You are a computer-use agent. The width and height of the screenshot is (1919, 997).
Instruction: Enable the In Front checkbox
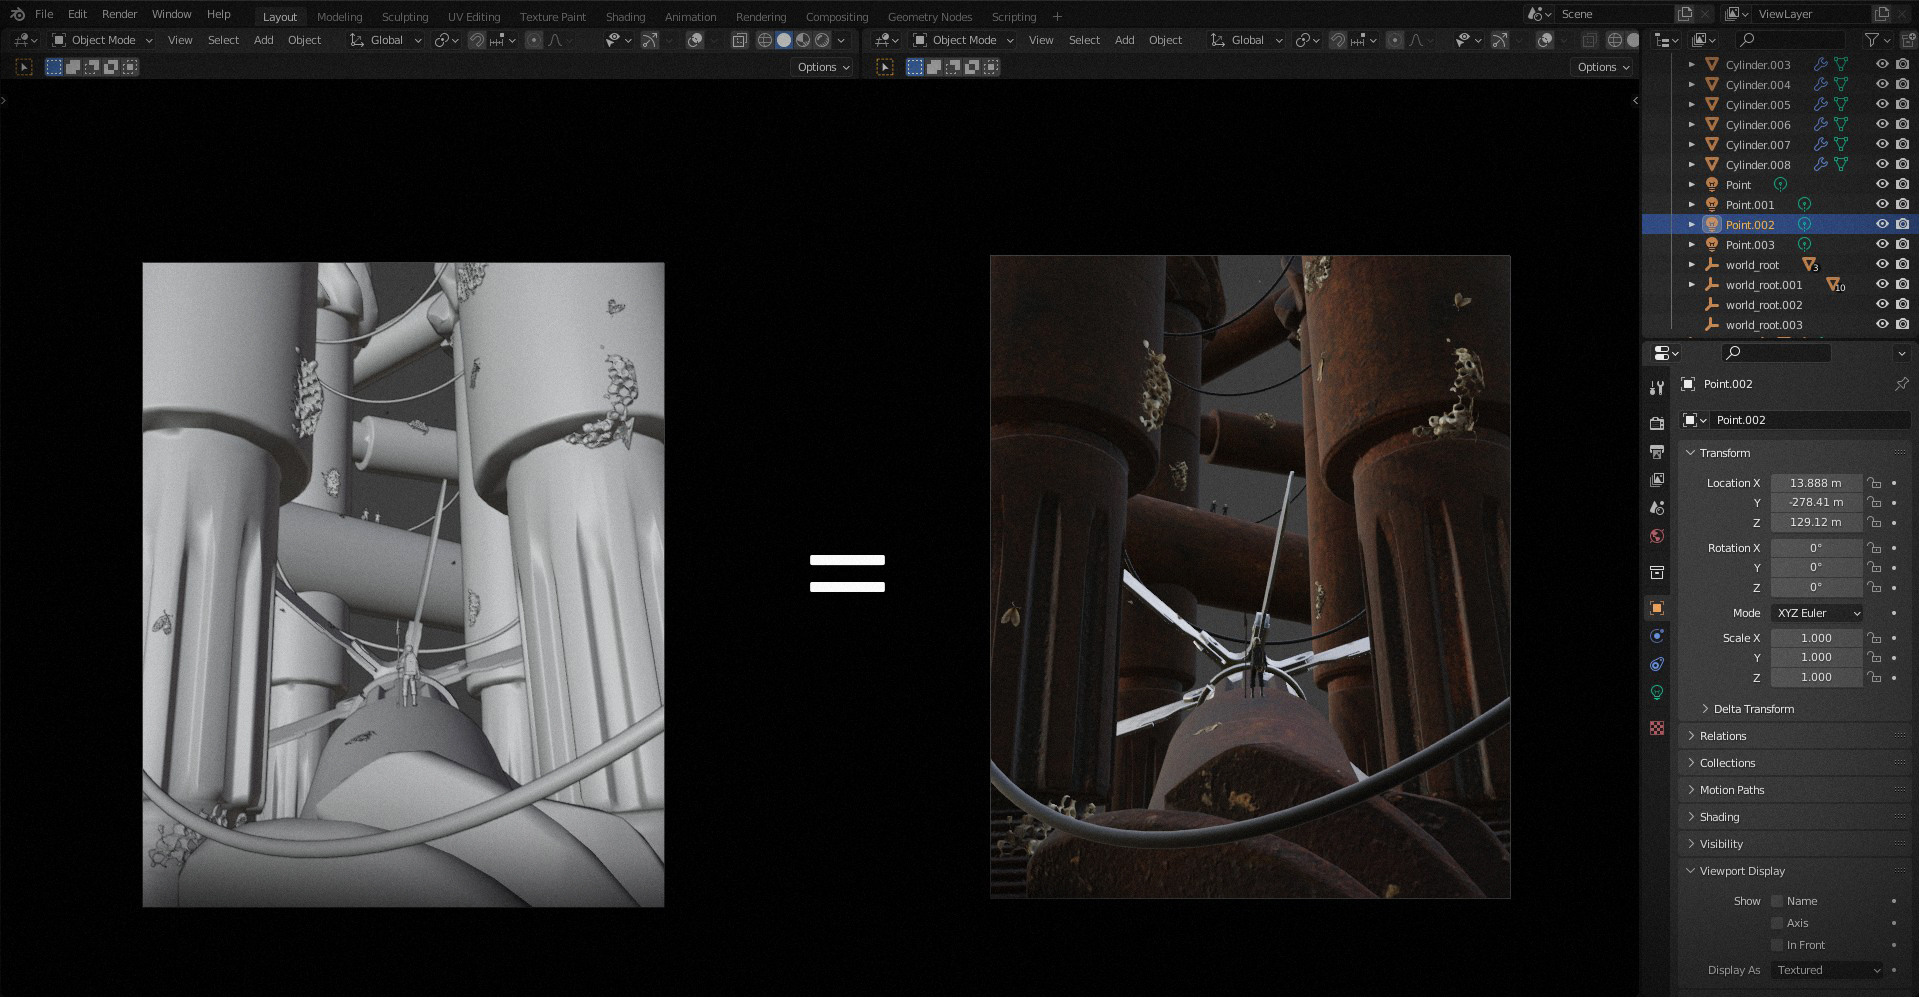click(1777, 945)
